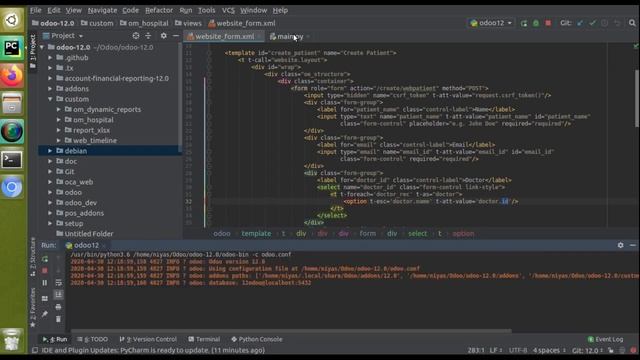Expand the om_hospital folder

(x=59, y=120)
